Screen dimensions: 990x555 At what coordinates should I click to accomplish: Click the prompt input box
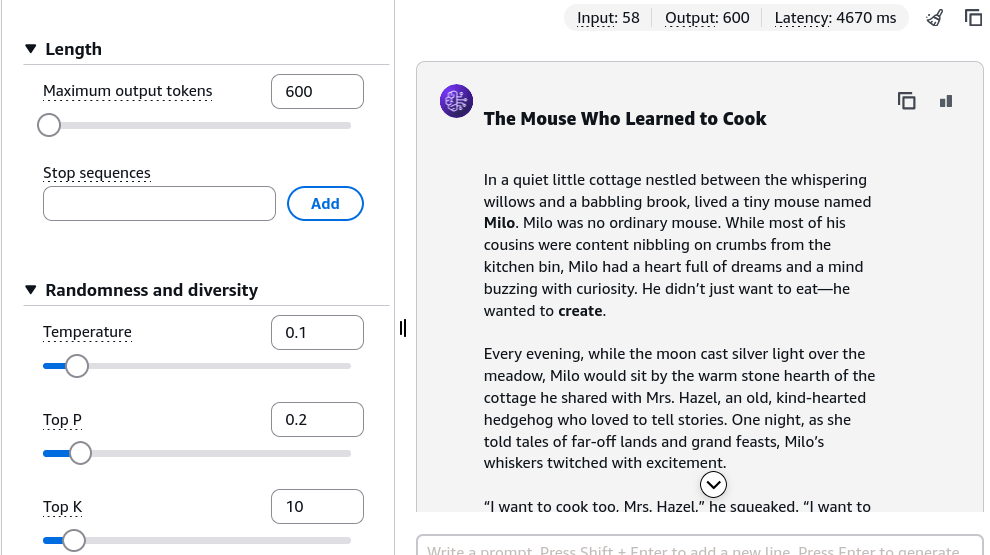pyautogui.click(x=700, y=546)
